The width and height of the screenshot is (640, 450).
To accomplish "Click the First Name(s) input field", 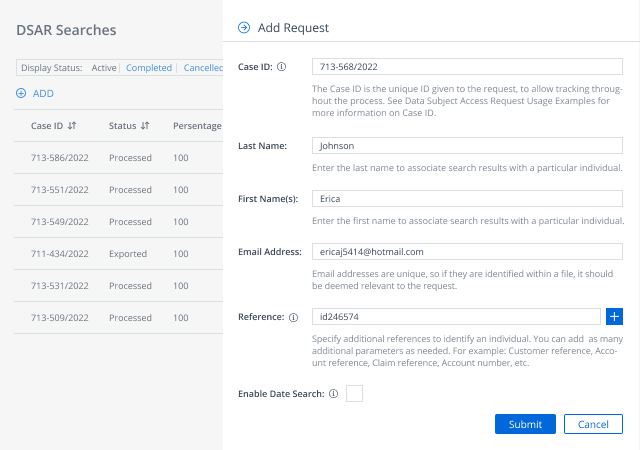I will [x=467, y=199].
